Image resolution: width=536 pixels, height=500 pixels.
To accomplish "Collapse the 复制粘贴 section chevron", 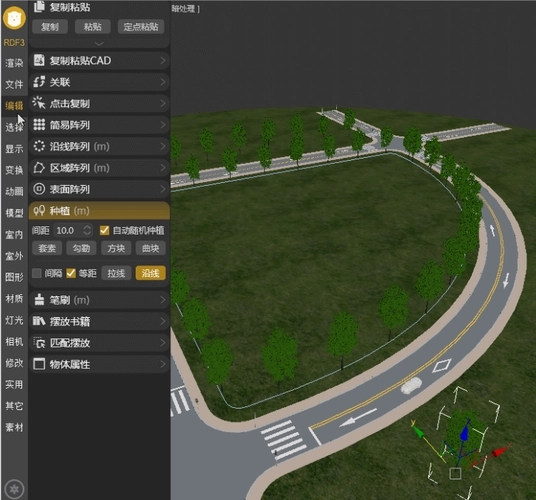I will [99, 43].
